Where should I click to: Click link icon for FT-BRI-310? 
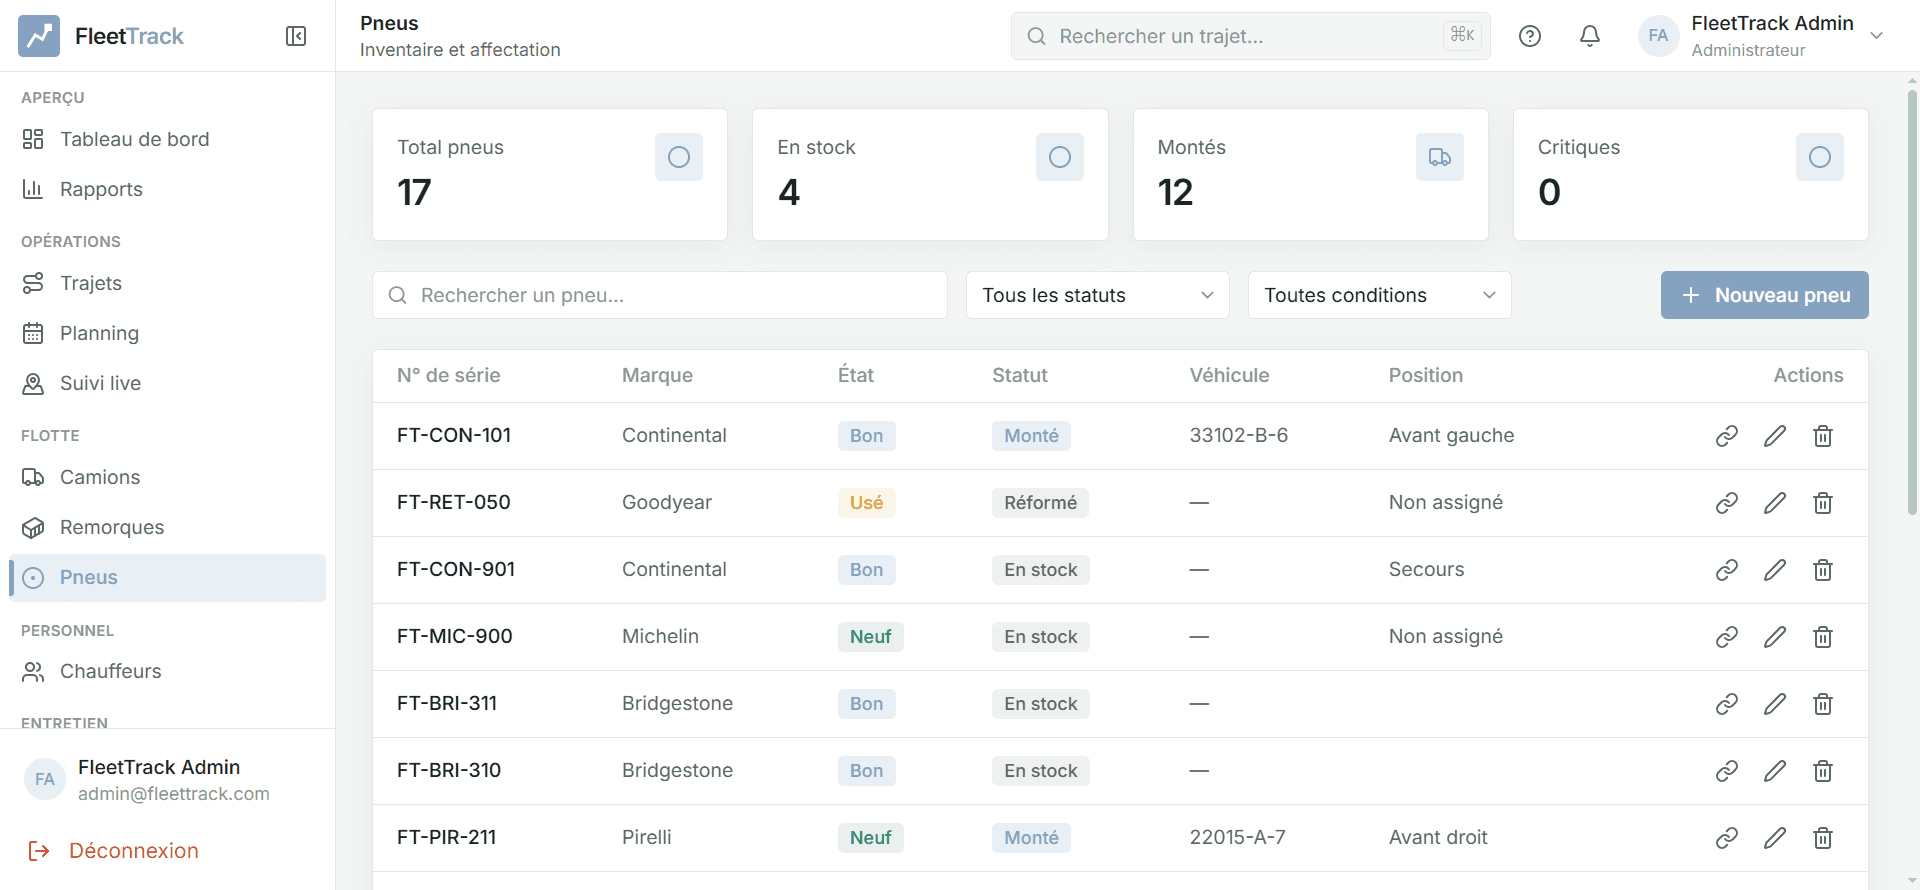[1727, 771]
